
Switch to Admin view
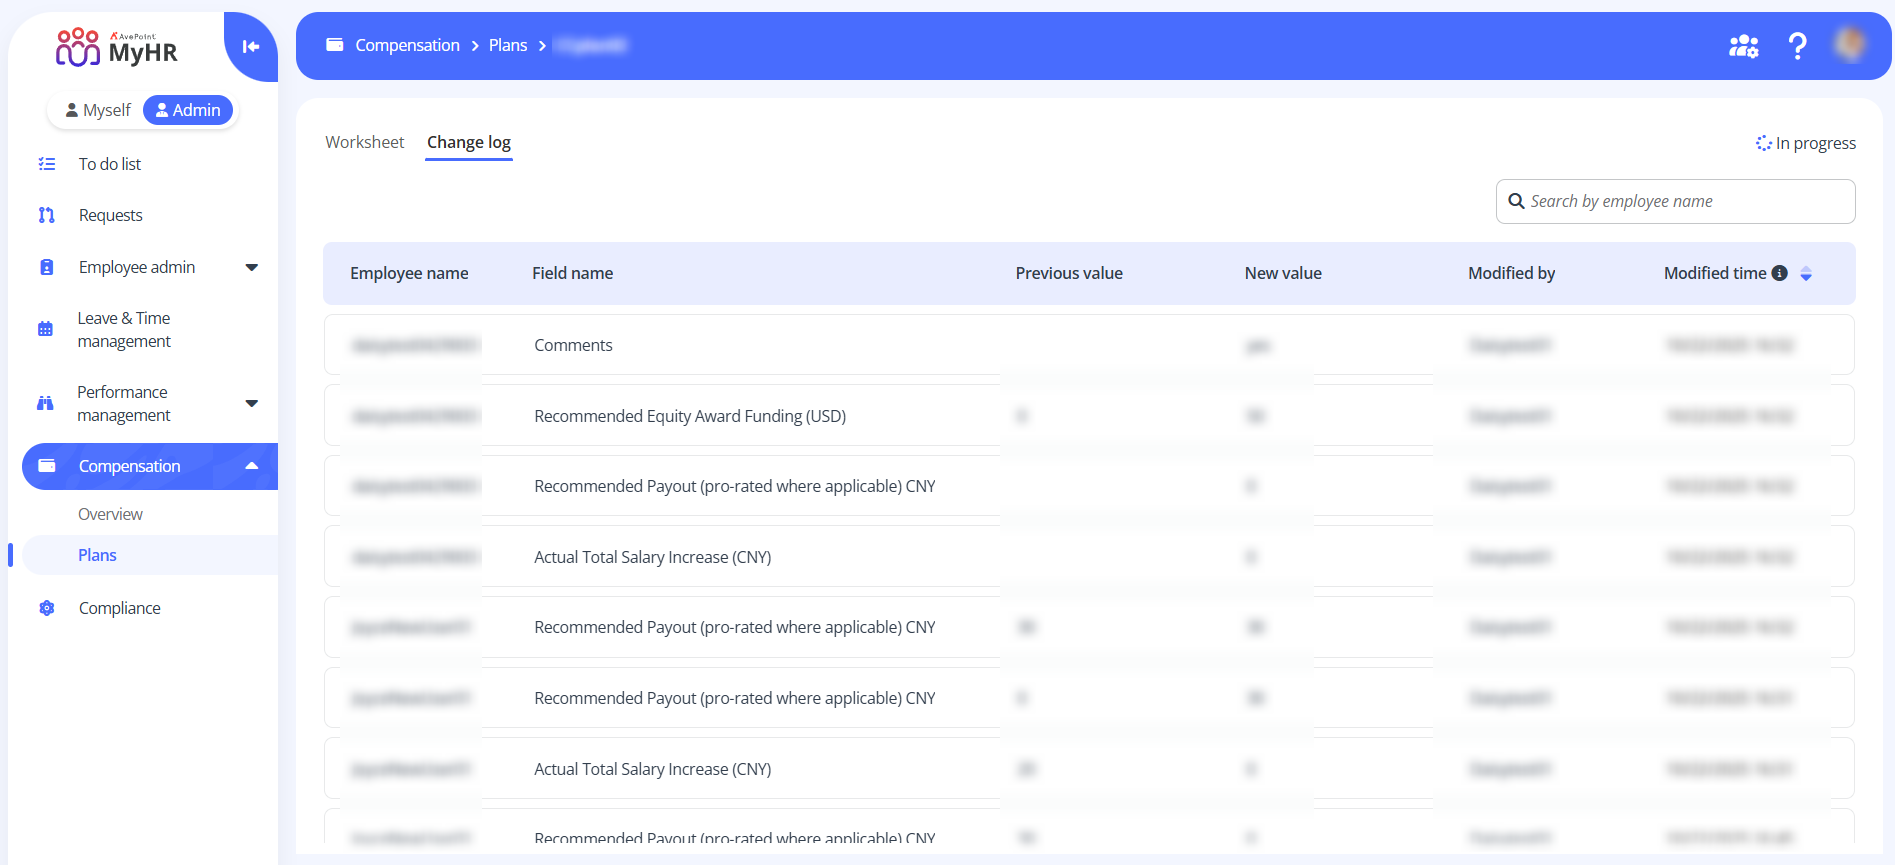point(188,110)
